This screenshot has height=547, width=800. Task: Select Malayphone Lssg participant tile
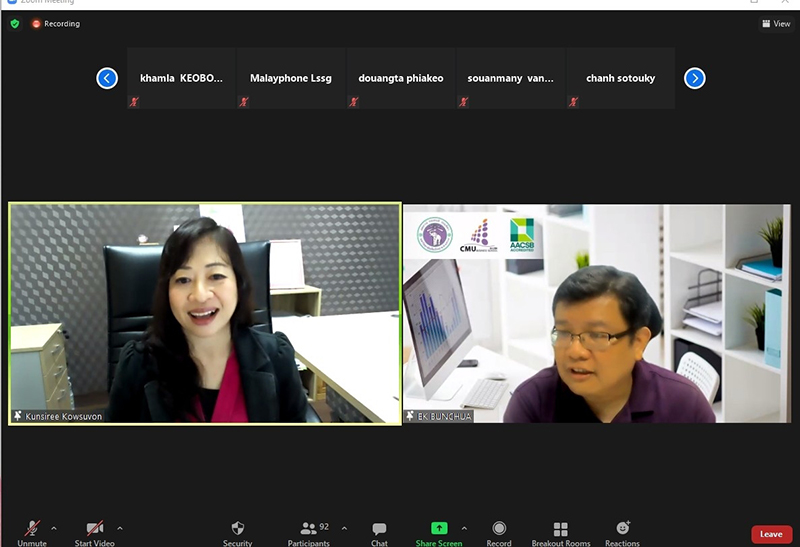coord(291,78)
